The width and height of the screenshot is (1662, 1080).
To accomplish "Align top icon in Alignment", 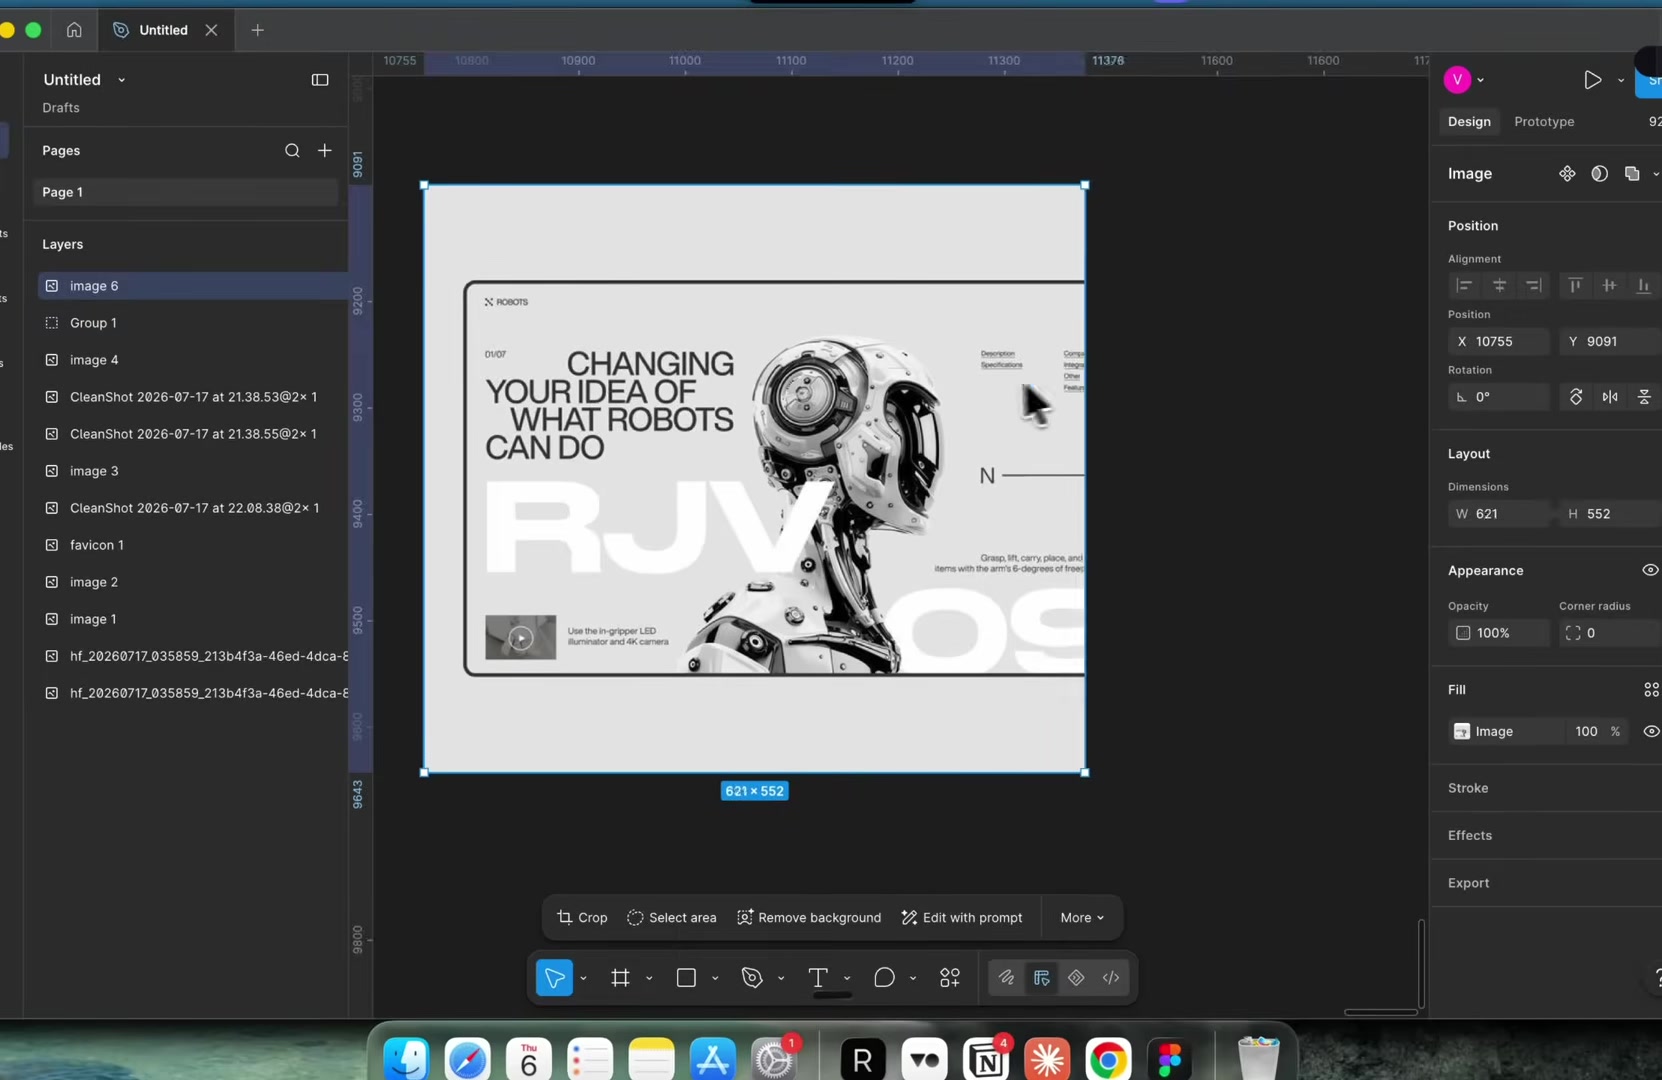I will 1575,286.
